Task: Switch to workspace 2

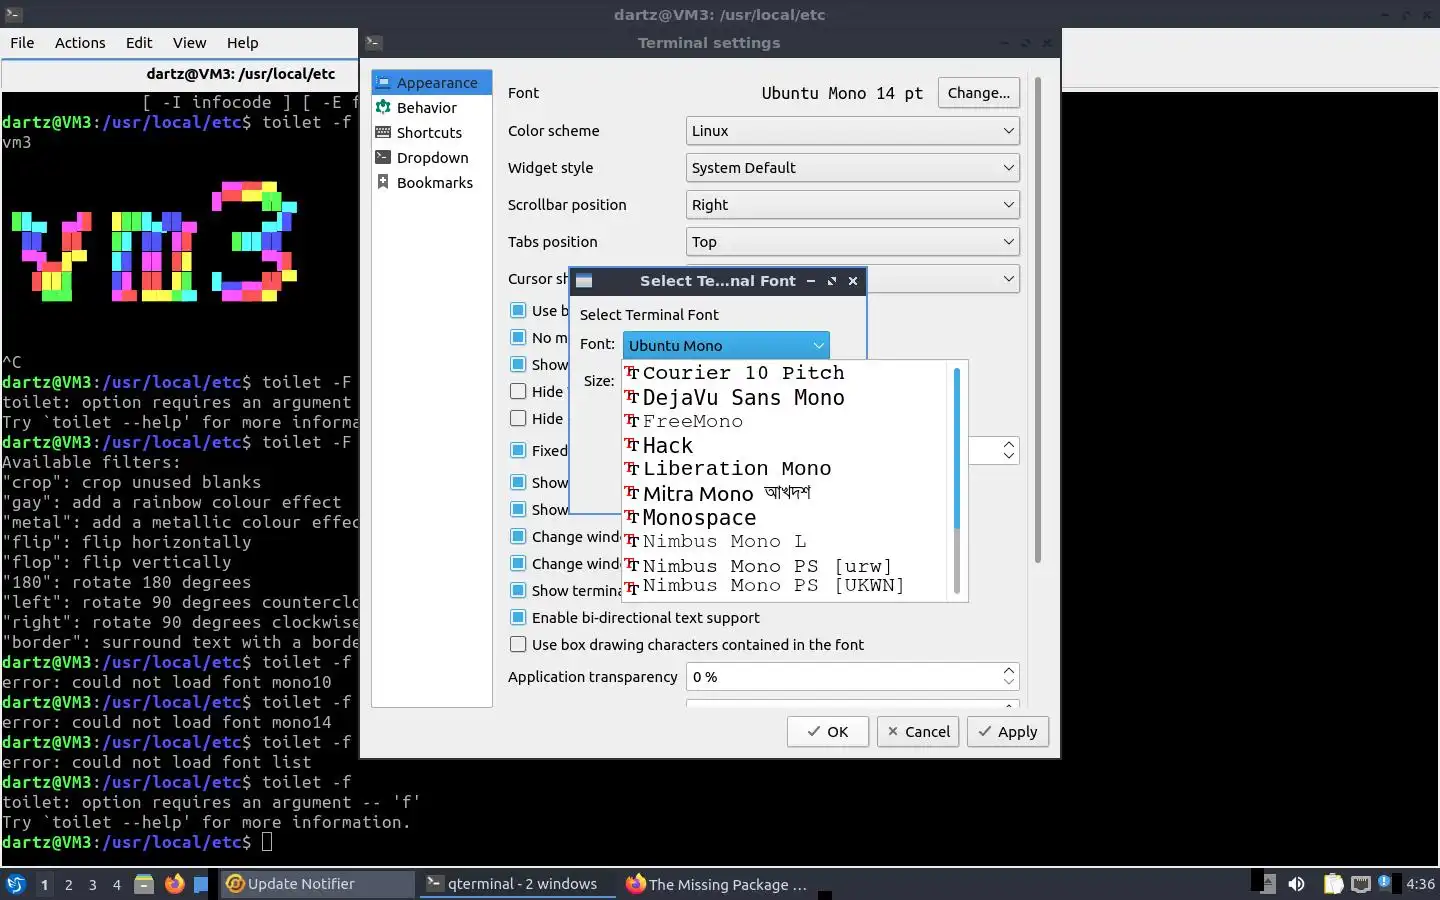Action: tap(69, 884)
